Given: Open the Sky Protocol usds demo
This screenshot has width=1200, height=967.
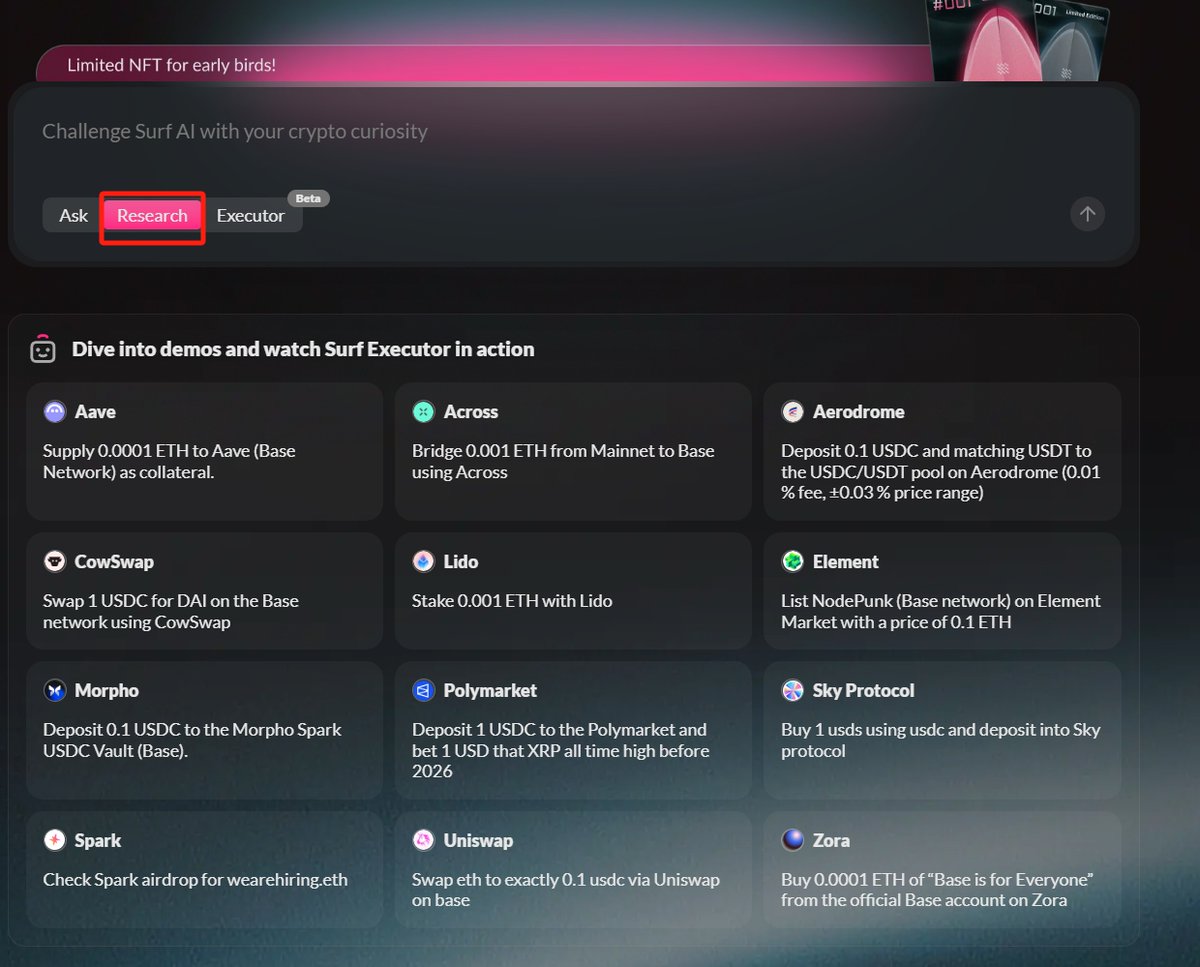Looking at the screenshot, I should coord(942,730).
